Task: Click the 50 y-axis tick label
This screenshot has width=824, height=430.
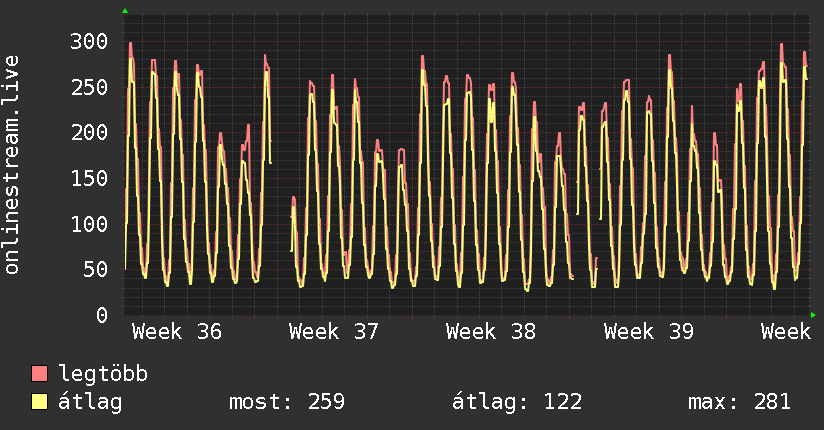Action: coord(96,270)
